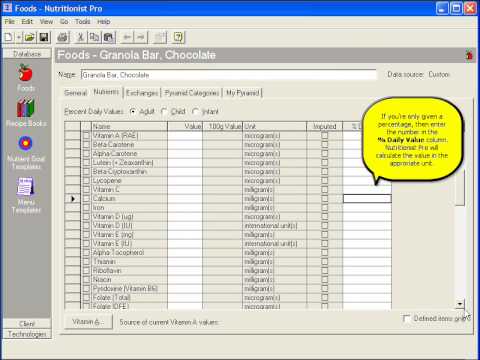Click the Copy toolbar icon

pos(94,37)
